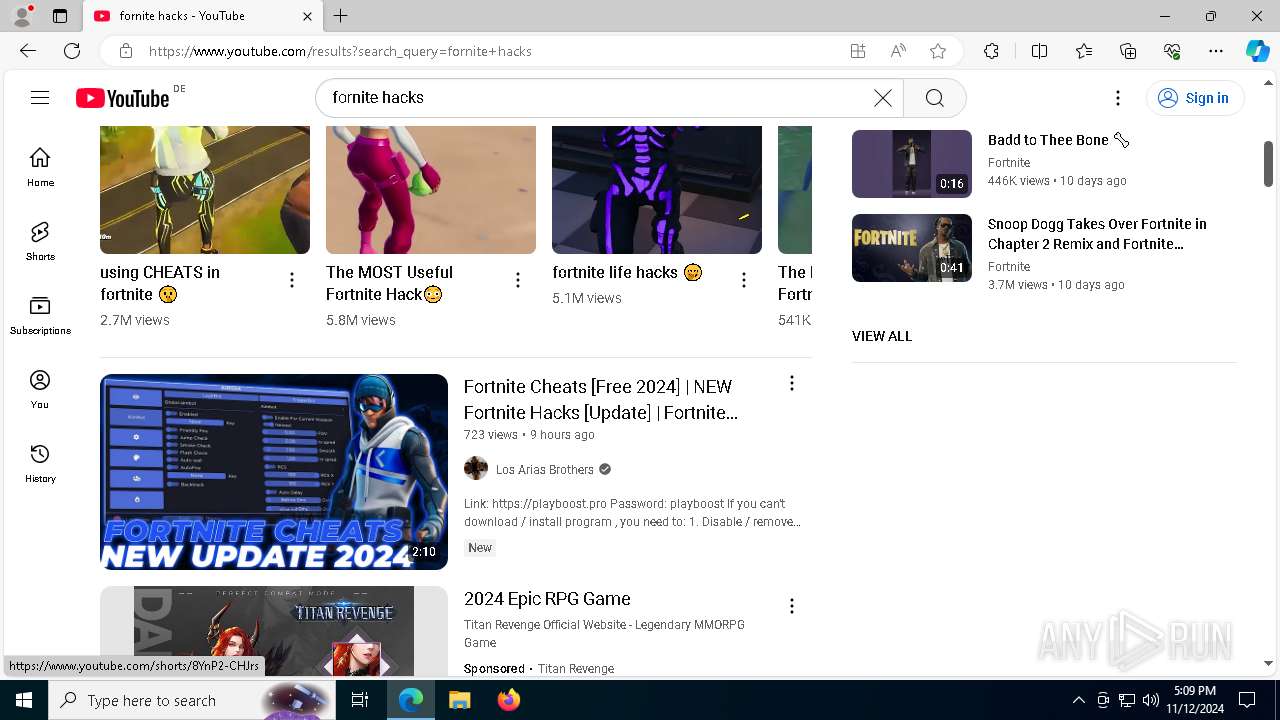Open Badd to Thee Bone video title

[x=1058, y=140]
